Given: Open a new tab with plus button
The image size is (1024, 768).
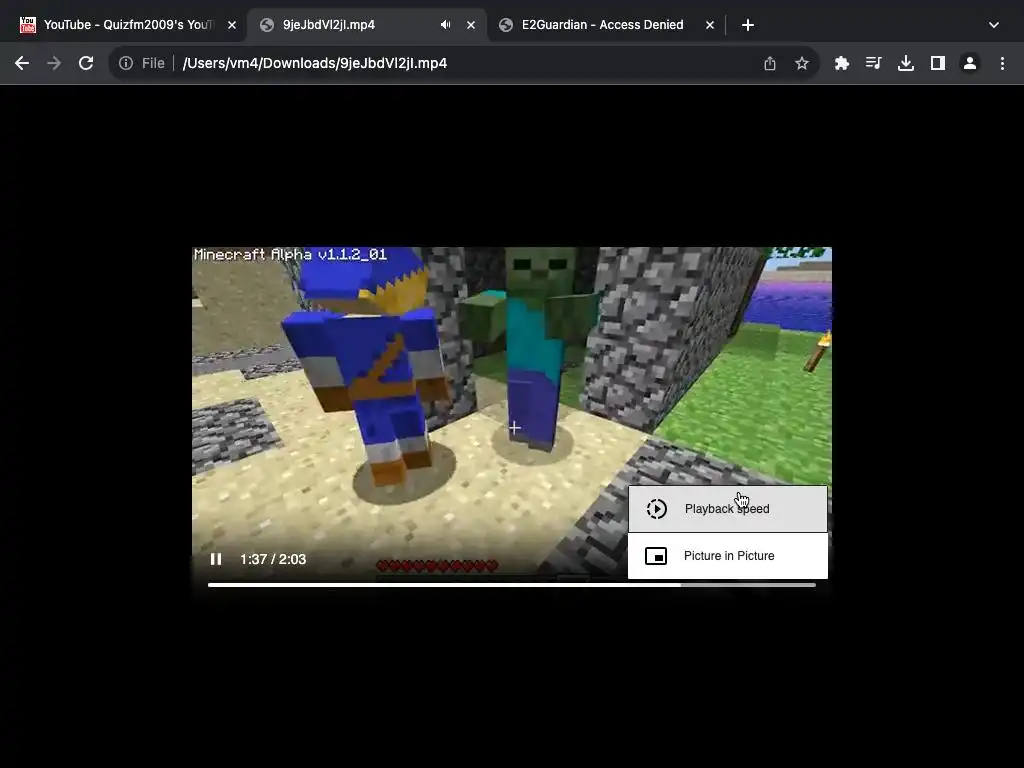Looking at the screenshot, I should (748, 25).
